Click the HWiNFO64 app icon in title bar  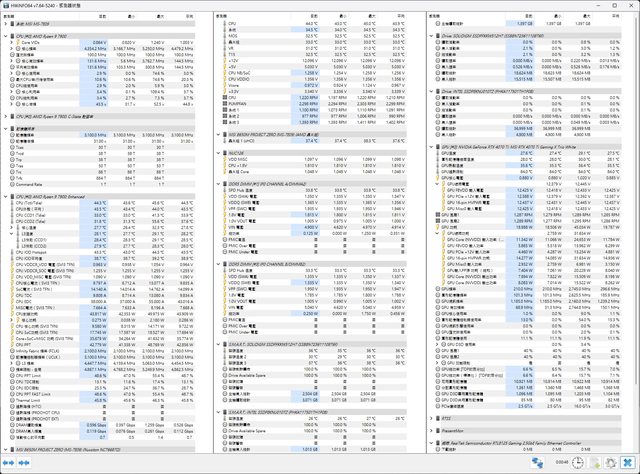click(5, 4)
